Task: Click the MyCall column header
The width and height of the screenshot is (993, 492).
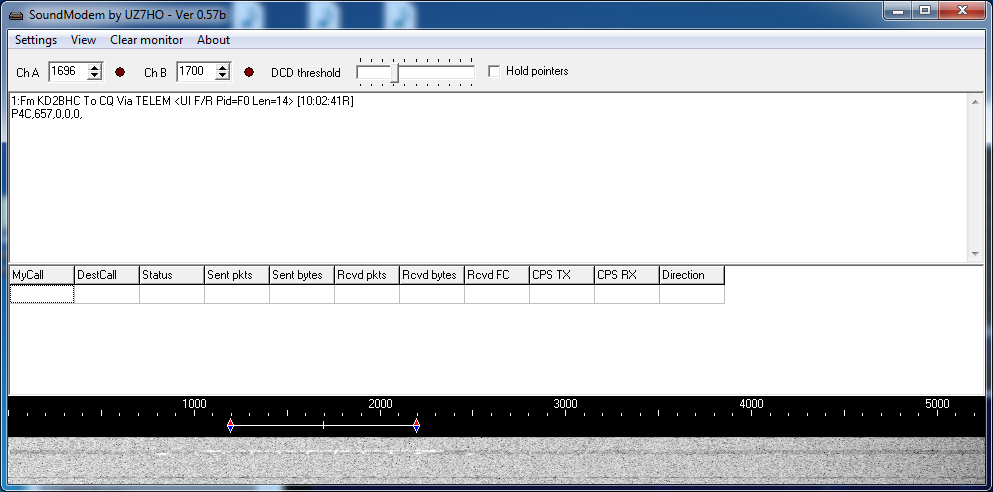Action: click(x=42, y=275)
